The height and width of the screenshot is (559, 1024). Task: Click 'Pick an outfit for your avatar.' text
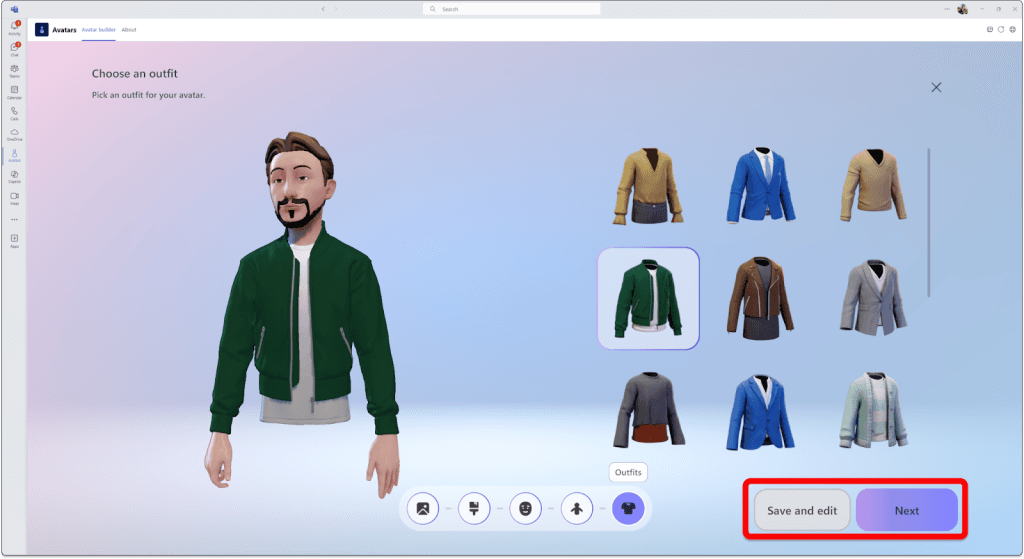click(x=148, y=95)
